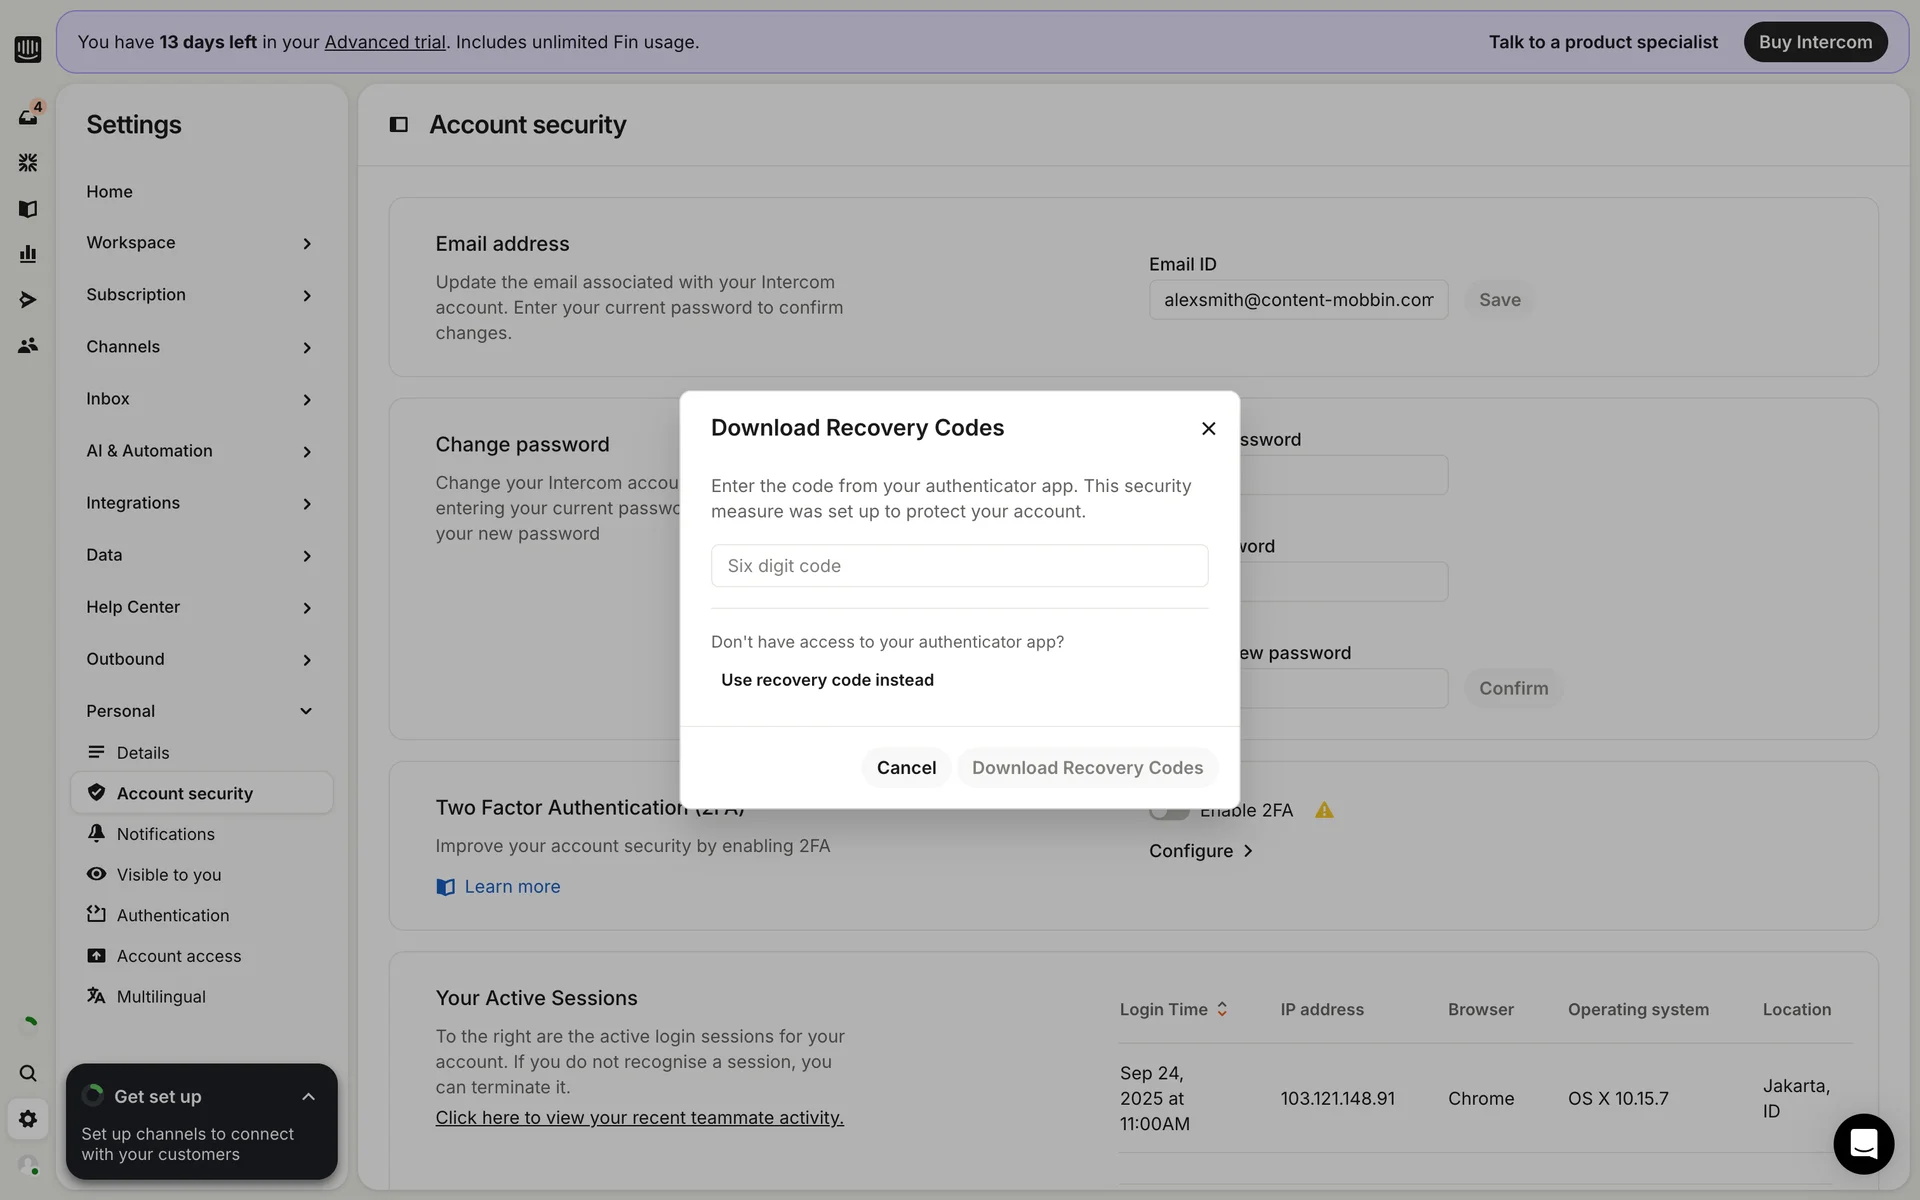Click the Fin AI asterisk icon
Image resolution: width=1920 pixels, height=1200 pixels.
click(28, 162)
